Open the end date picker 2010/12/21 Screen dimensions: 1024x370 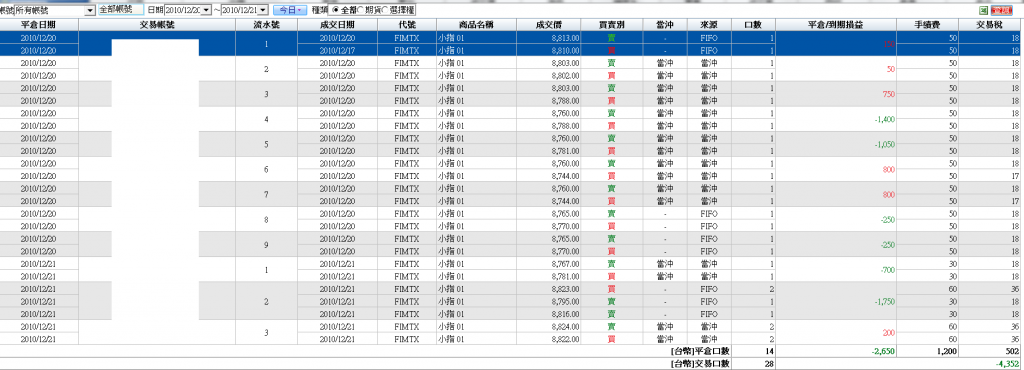pos(263,11)
